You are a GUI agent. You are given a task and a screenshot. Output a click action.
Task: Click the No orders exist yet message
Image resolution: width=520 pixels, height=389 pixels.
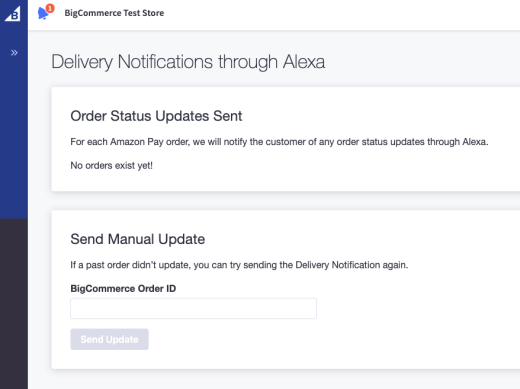click(x=111, y=165)
